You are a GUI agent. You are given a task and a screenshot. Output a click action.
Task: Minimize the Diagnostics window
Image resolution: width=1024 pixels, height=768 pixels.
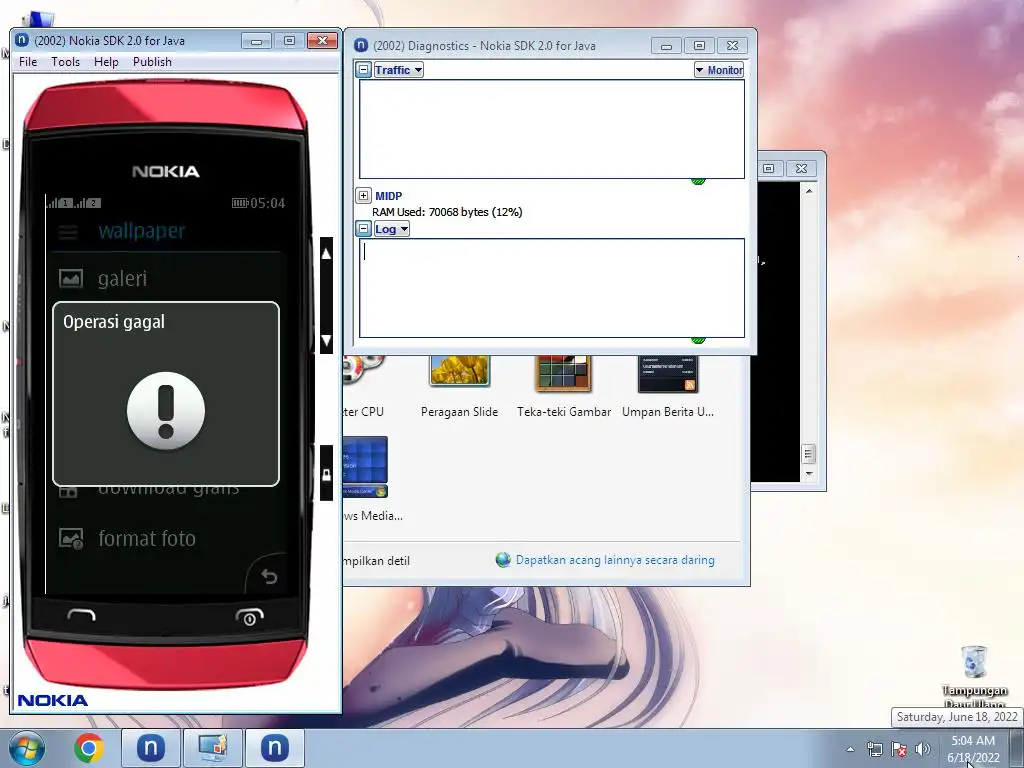[x=666, y=45]
